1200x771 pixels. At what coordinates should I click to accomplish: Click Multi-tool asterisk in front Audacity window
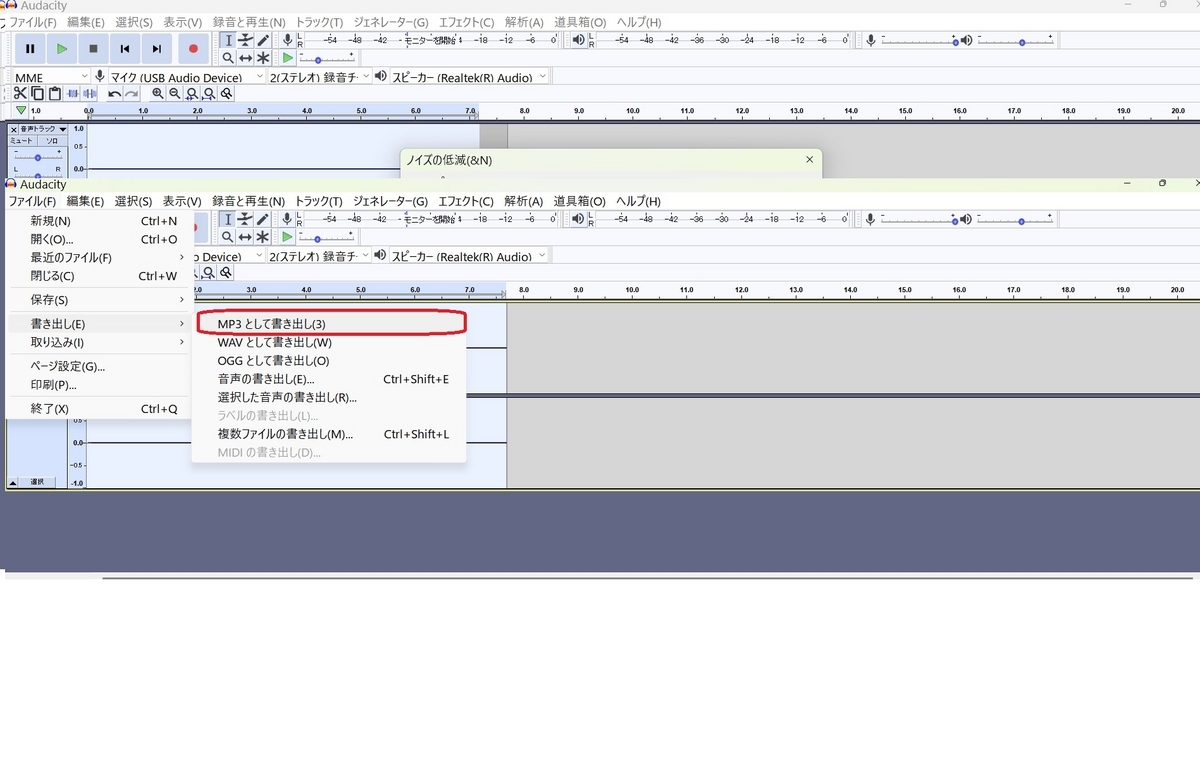pos(262,237)
